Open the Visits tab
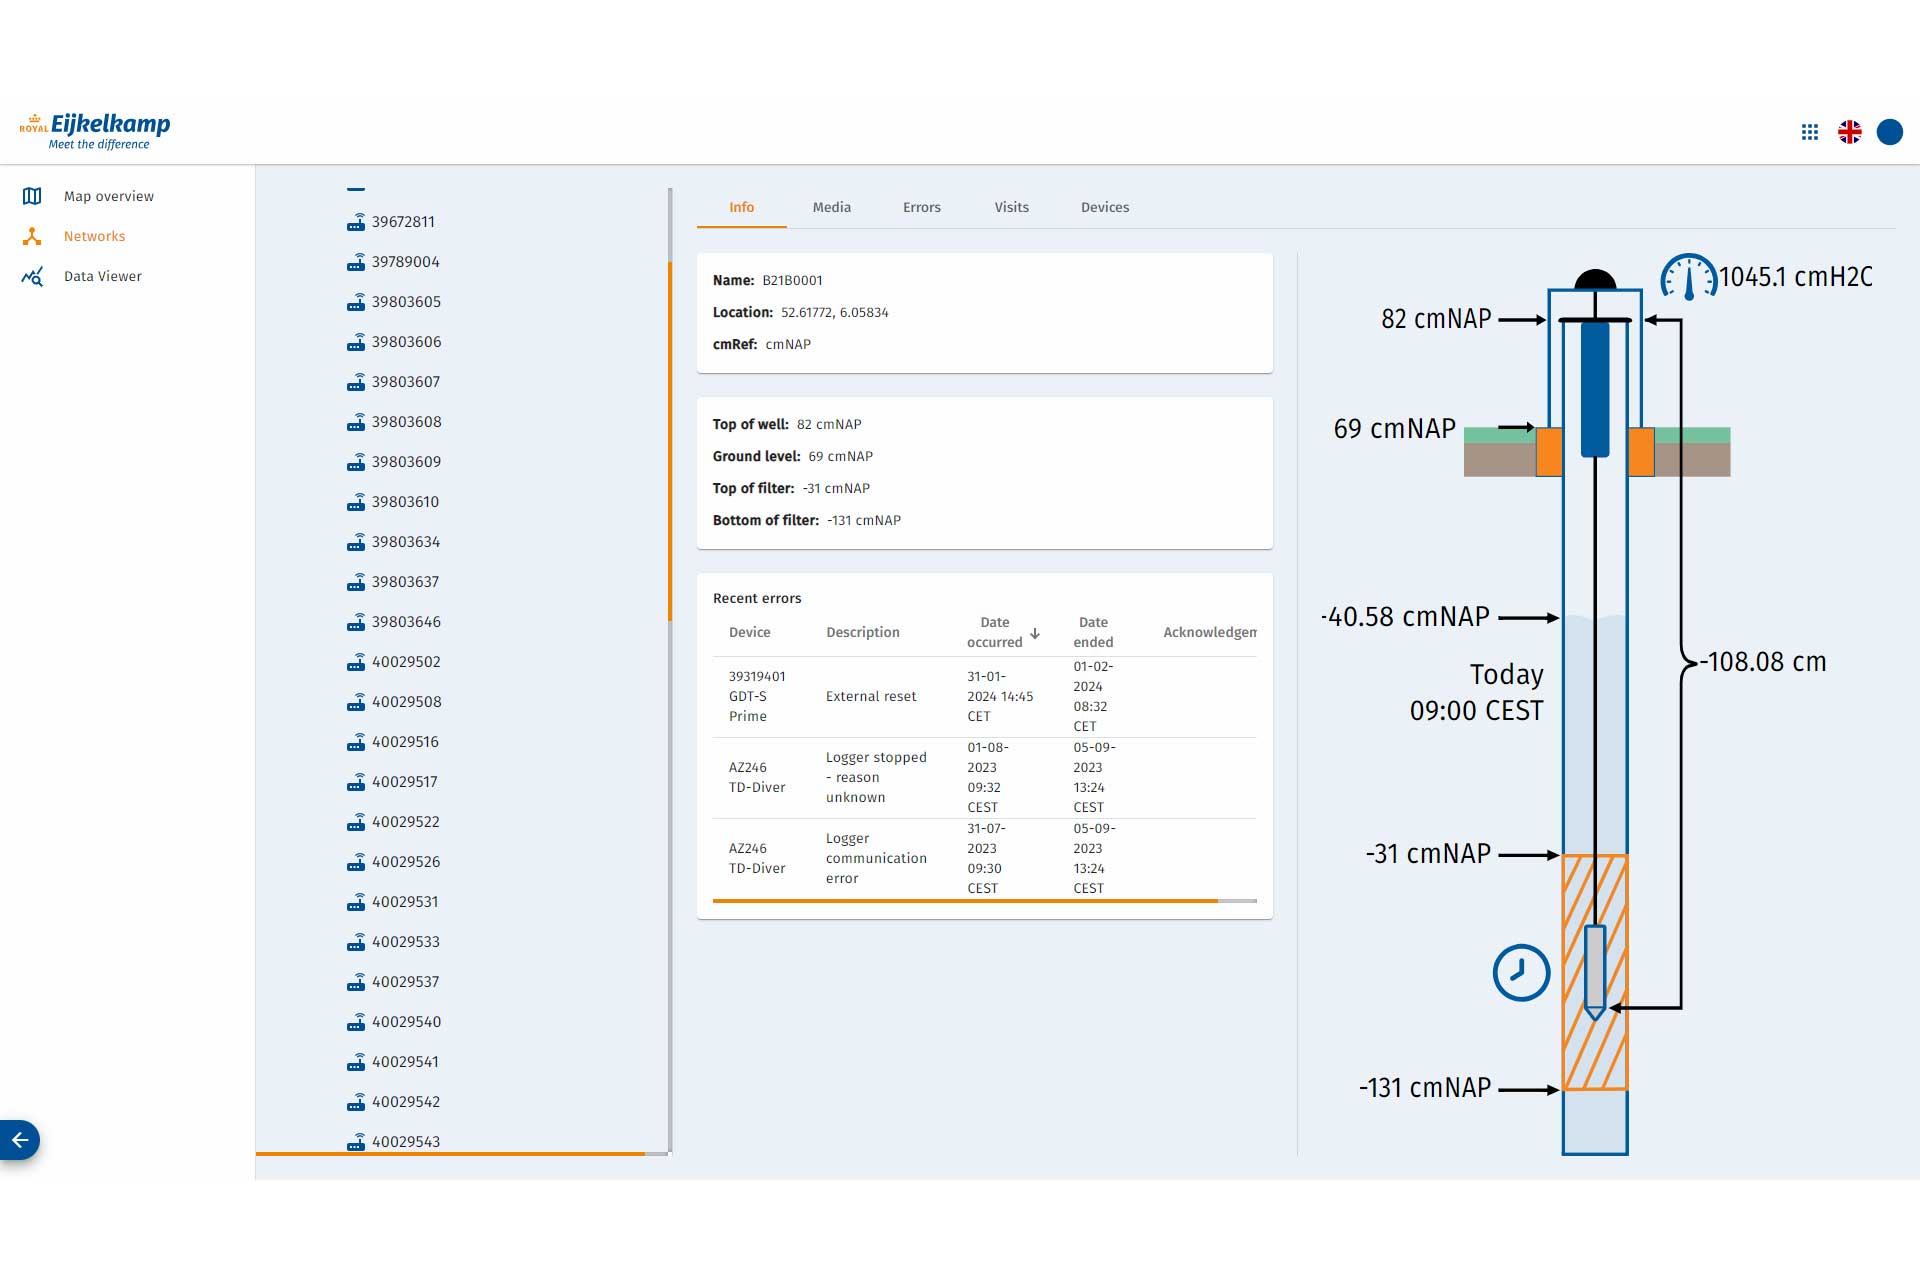Screen dimensions: 1920x1280 click(x=1011, y=207)
